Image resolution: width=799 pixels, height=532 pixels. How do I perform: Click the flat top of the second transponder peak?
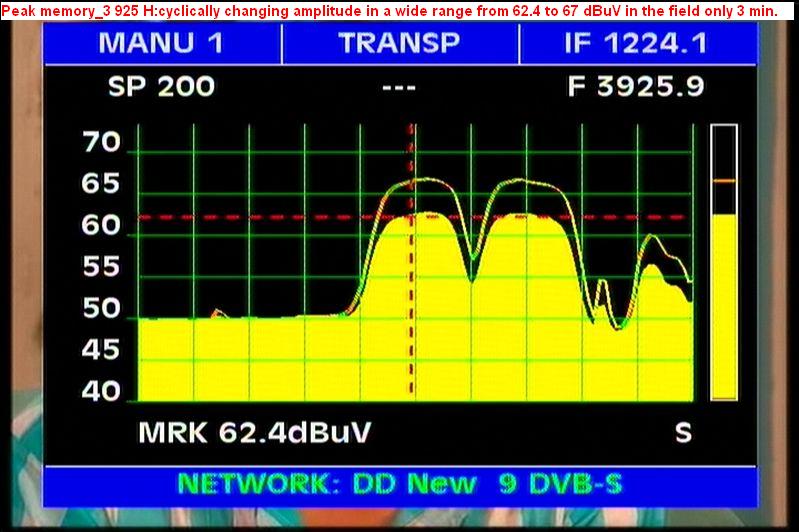[530, 215]
